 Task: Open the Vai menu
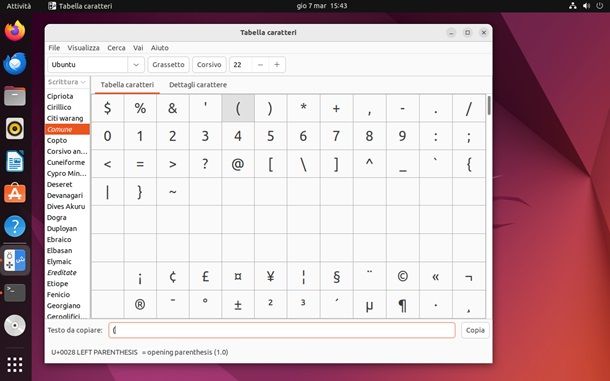point(138,48)
